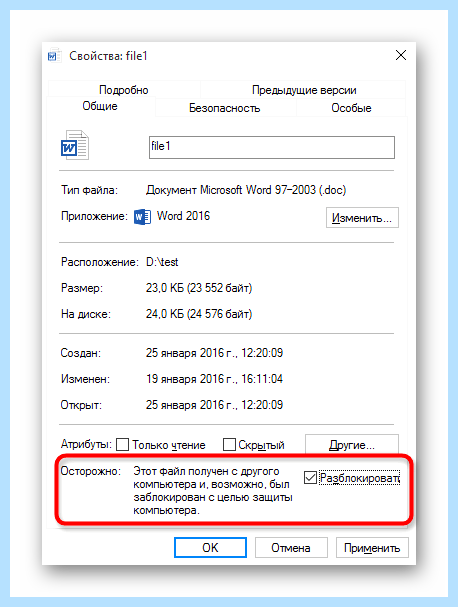This screenshot has height=607, width=458.
Task: Uncheck the 'Разблокировать' checkbox
Action: 310,478
